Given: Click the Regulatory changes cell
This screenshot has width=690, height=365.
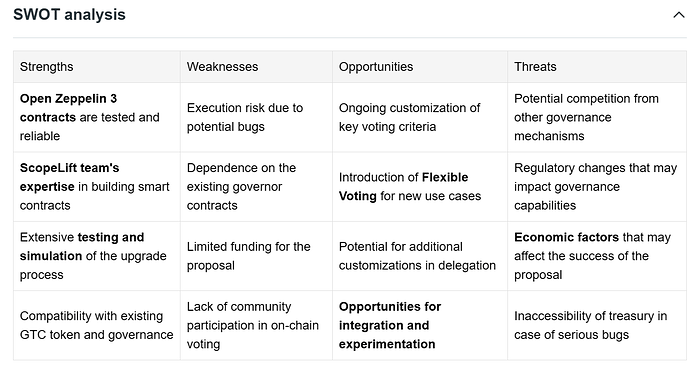Looking at the screenshot, I should pos(597,187).
